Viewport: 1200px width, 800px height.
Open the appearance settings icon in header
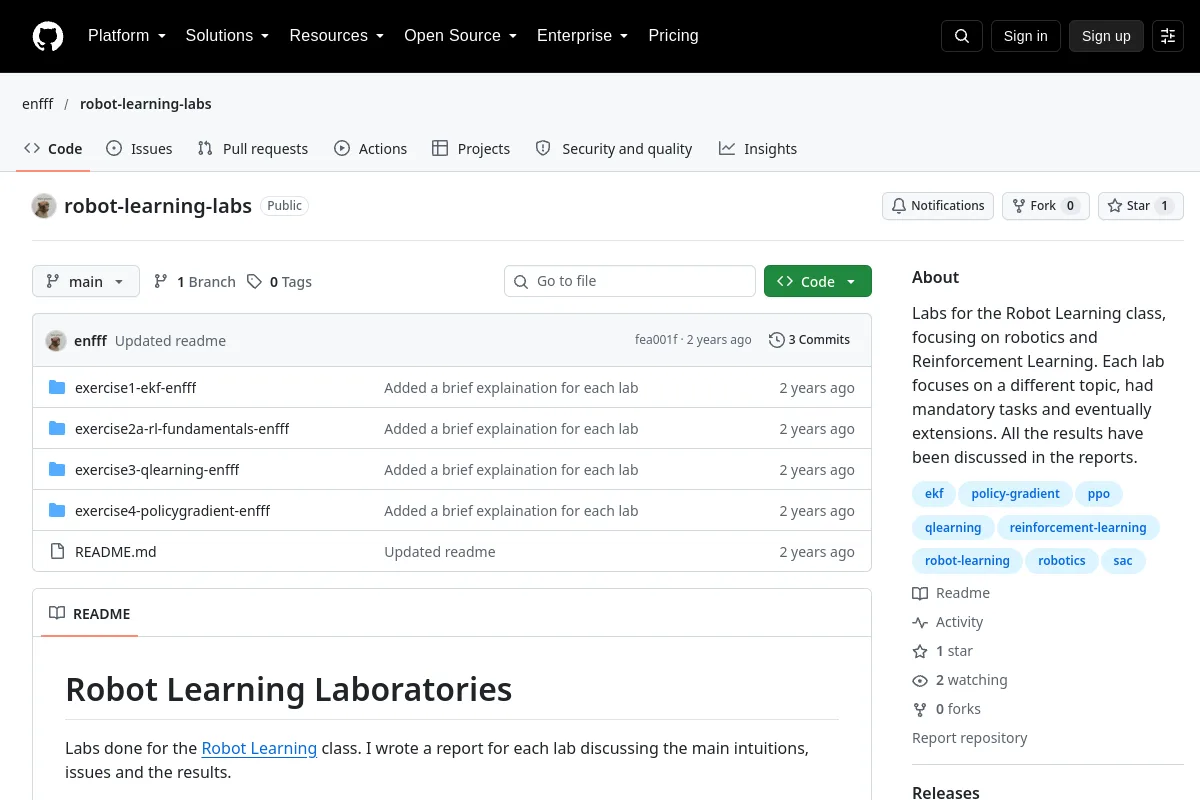[x=1168, y=36]
